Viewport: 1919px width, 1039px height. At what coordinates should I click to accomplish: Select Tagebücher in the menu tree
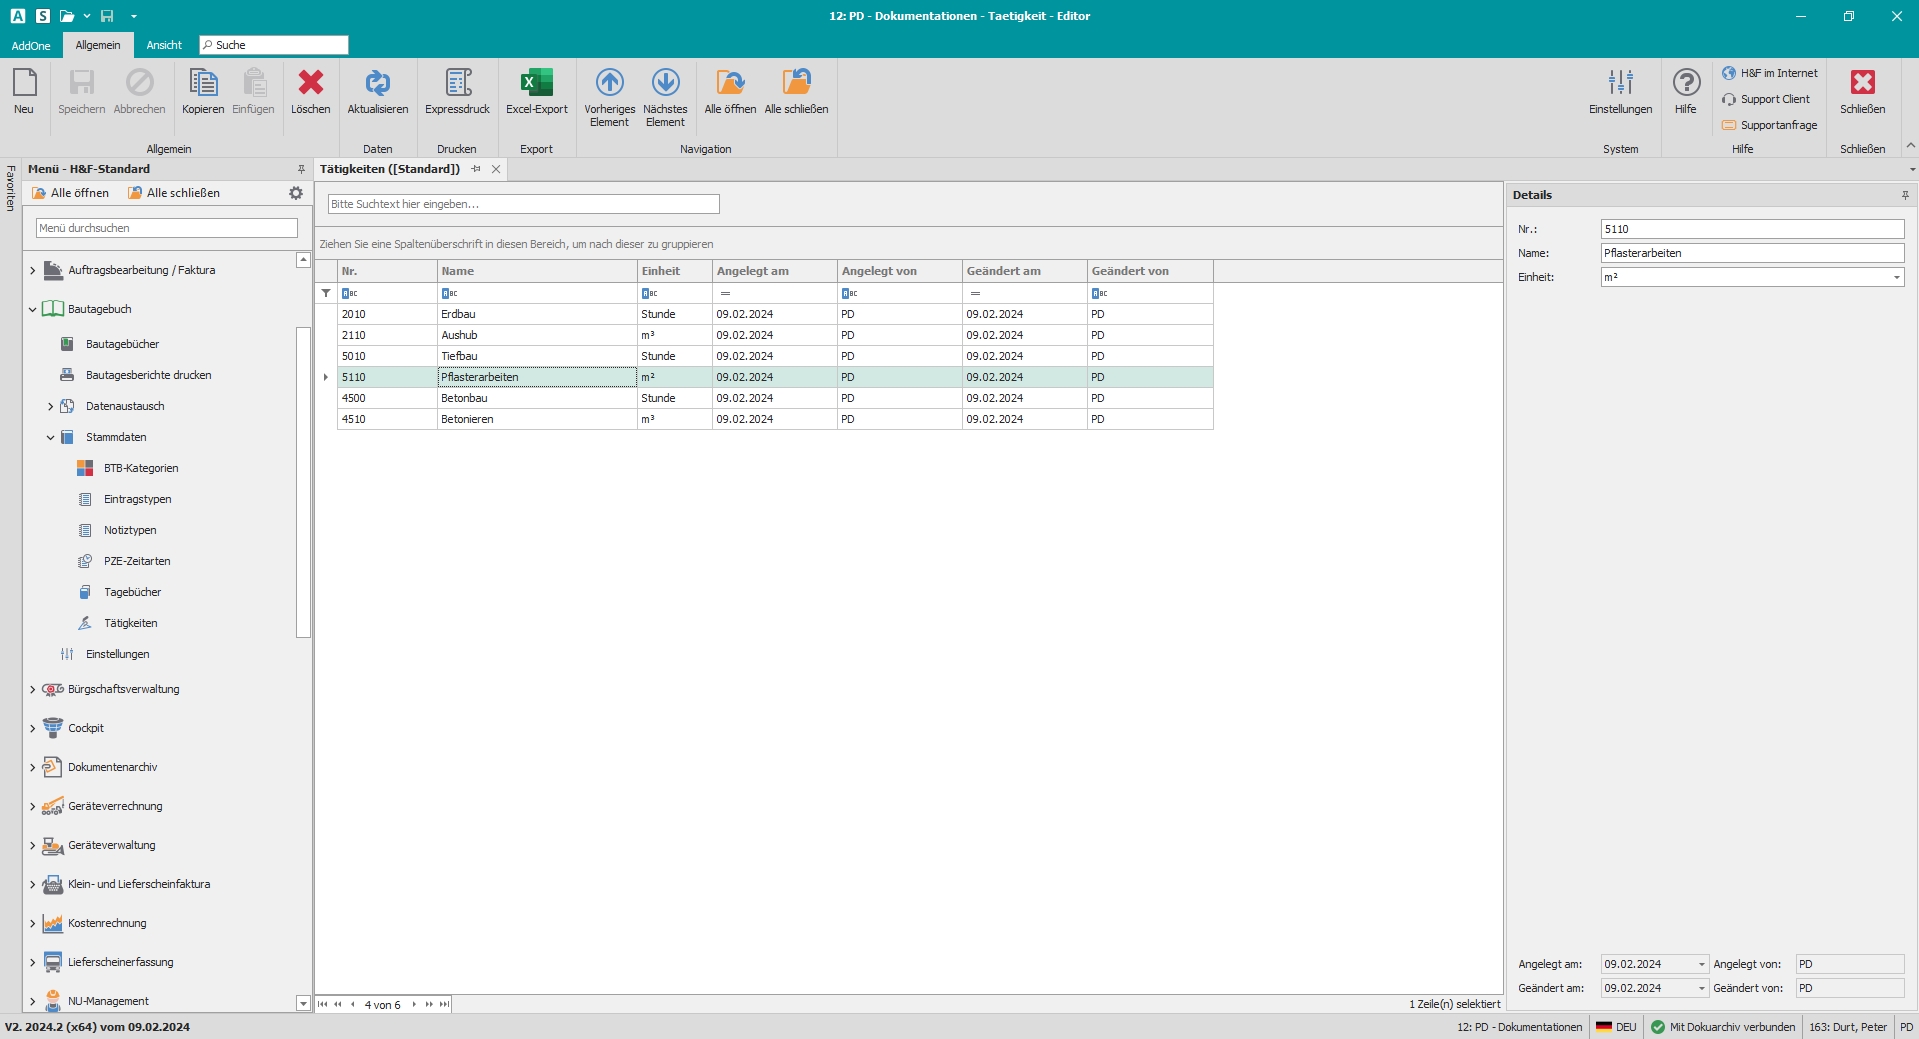pos(132,592)
